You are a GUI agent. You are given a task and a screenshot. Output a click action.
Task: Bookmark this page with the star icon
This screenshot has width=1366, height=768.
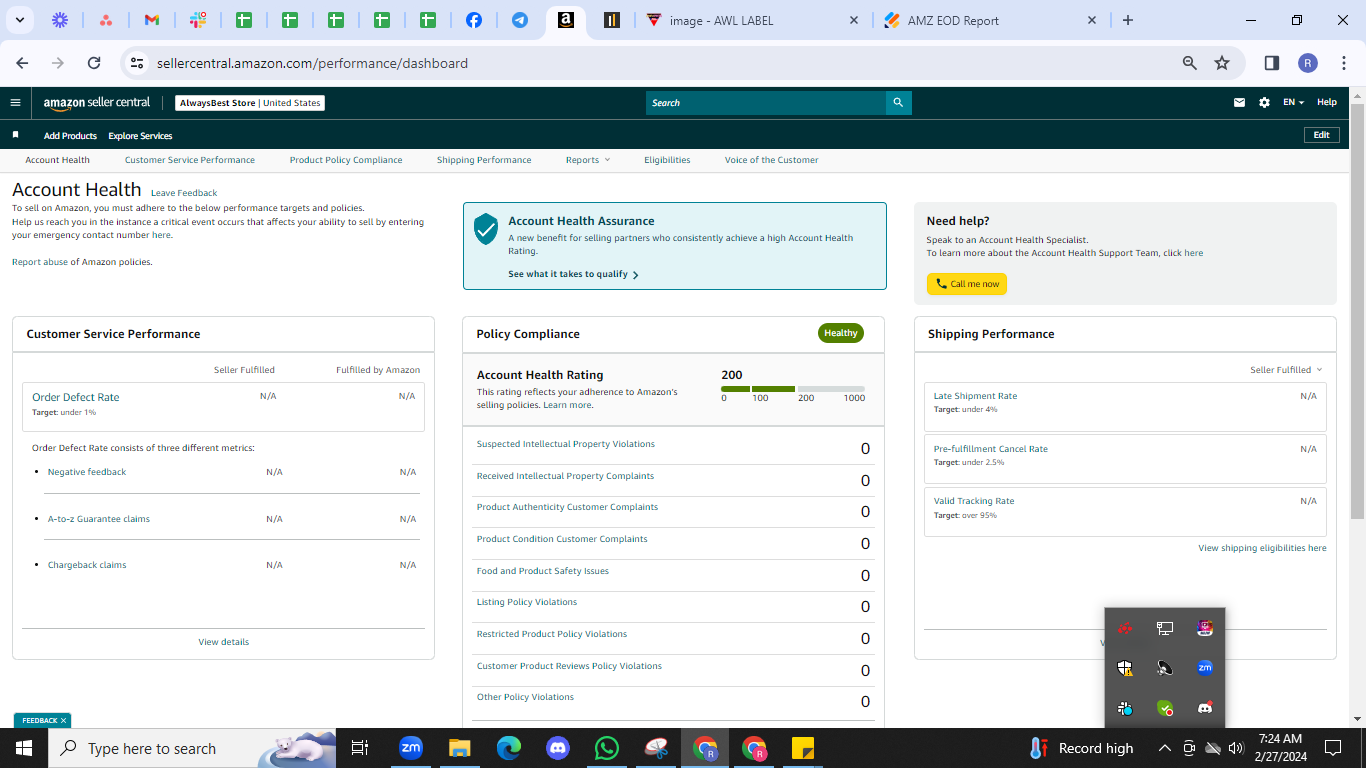[1222, 63]
